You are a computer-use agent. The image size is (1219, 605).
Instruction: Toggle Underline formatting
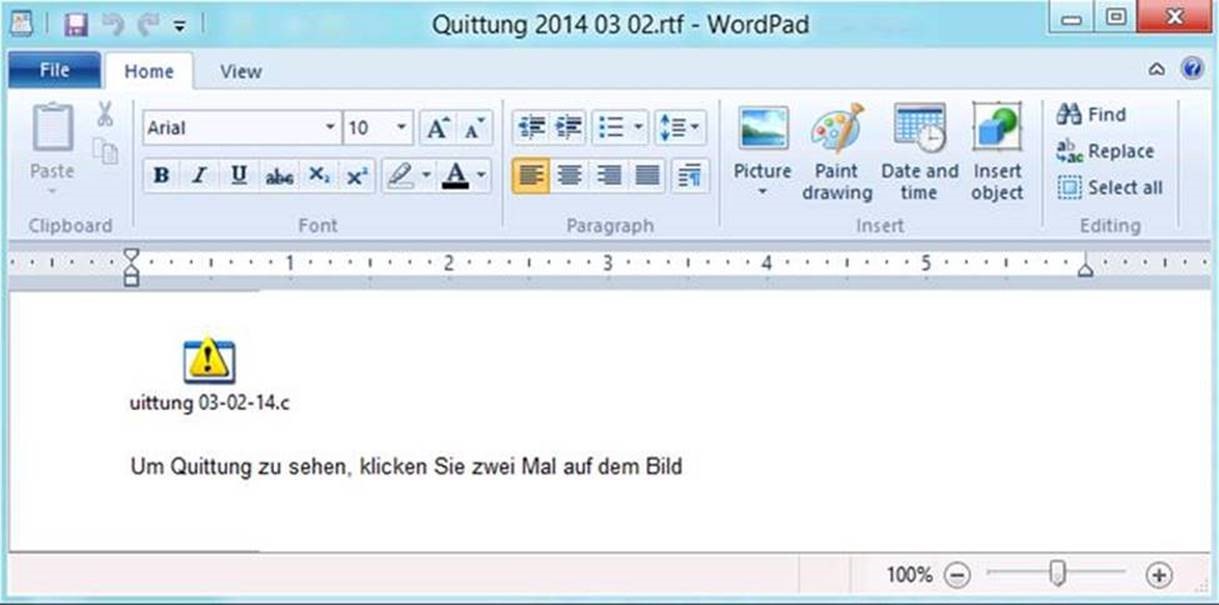(x=238, y=176)
